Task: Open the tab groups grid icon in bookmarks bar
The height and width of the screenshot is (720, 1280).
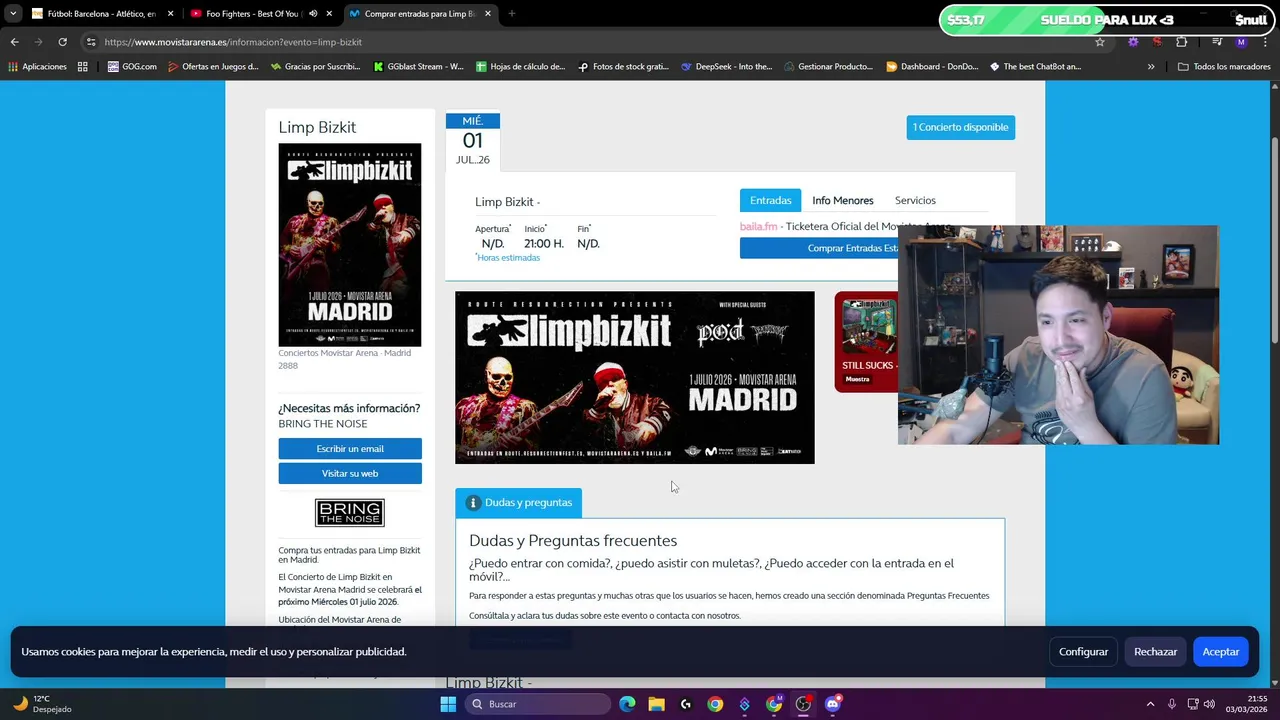Action: click(x=83, y=66)
